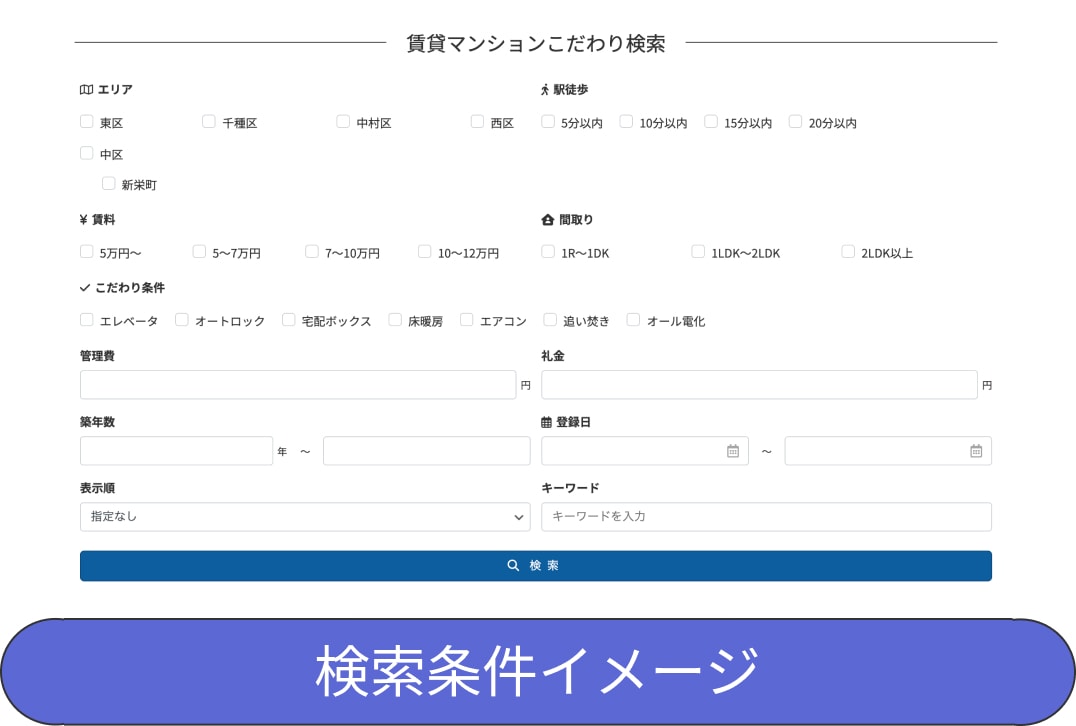Select 15分以内 walking distance checkbox
This screenshot has height=726, width=1076.
[x=711, y=121]
